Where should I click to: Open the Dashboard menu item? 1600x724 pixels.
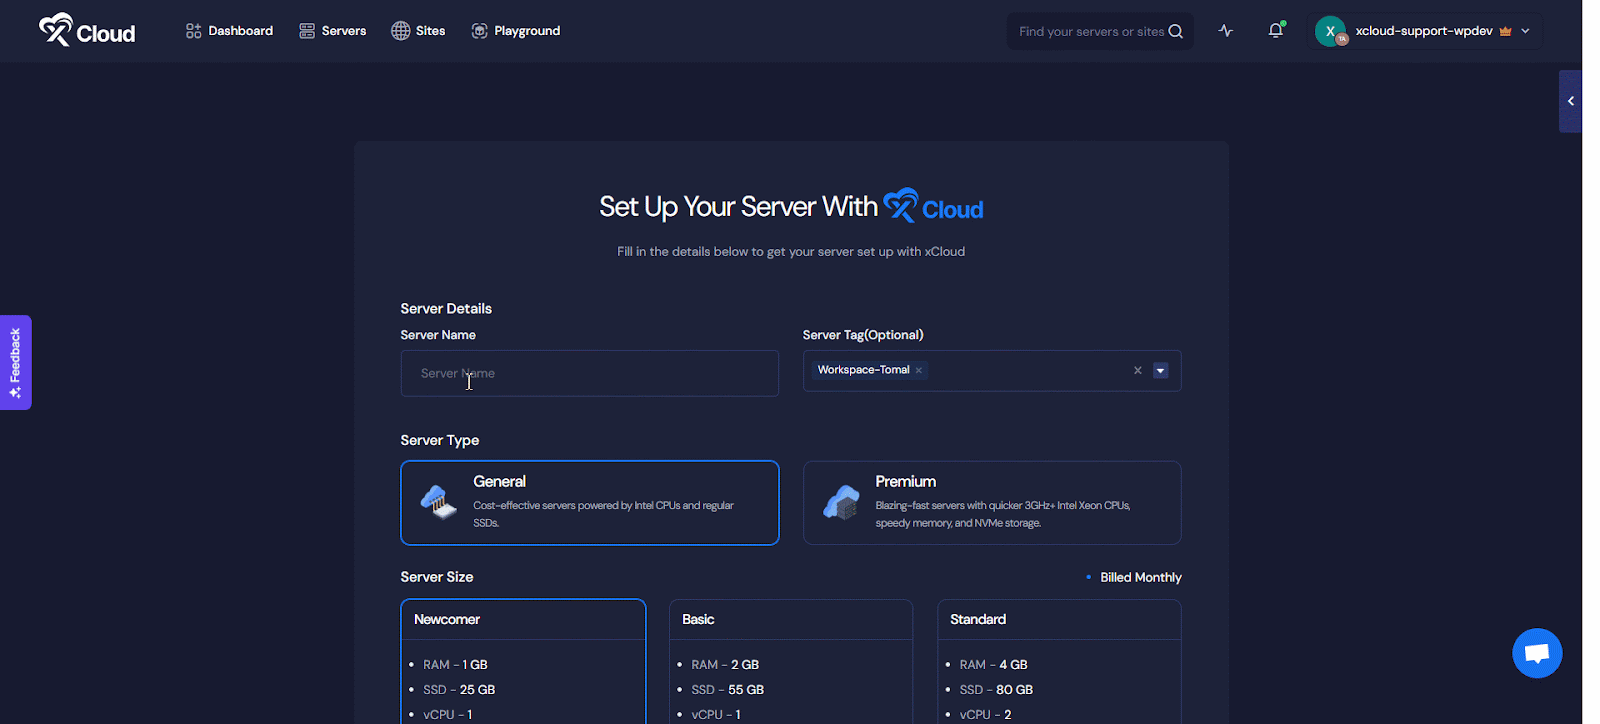(229, 31)
